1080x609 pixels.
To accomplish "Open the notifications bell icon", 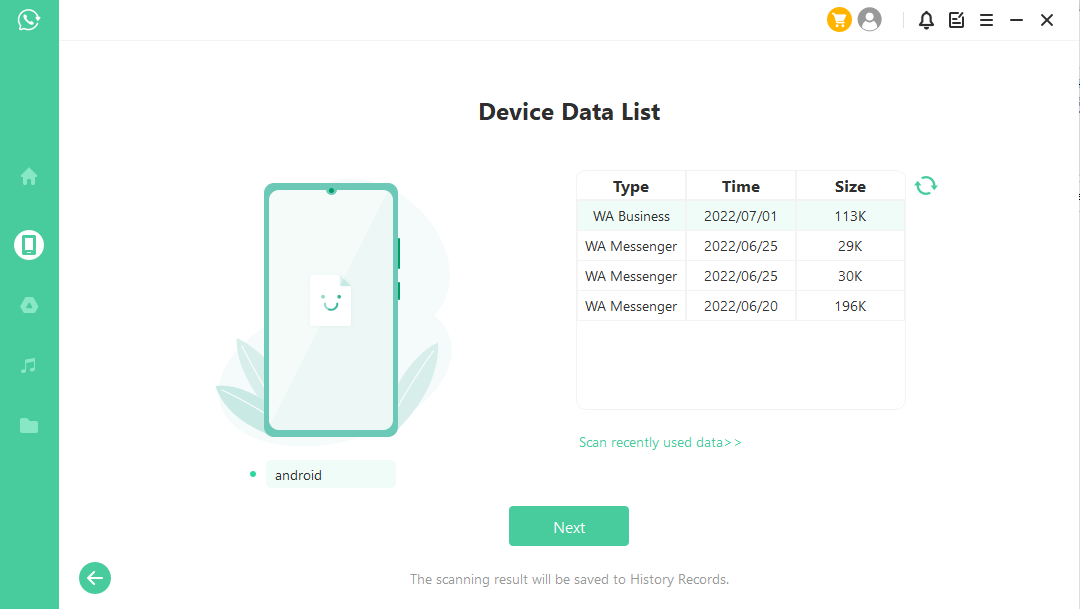I will (x=926, y=20).
